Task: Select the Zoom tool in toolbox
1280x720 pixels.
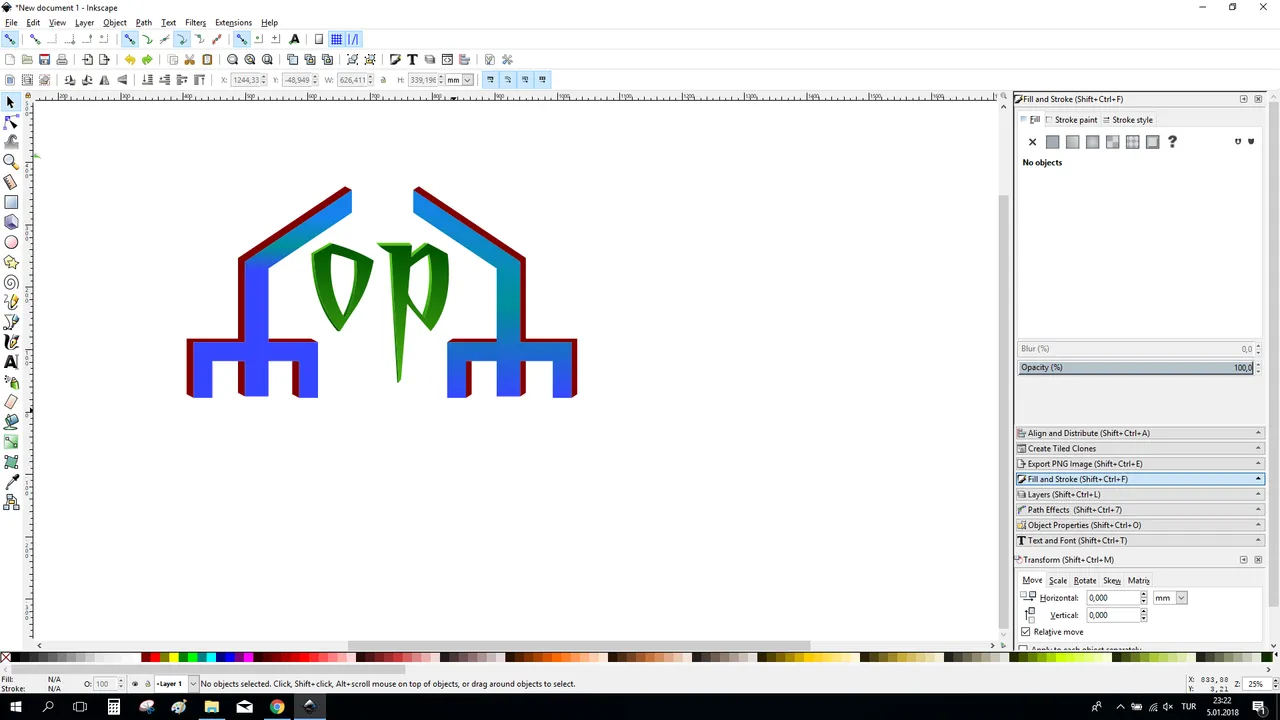Action: coord(11,162)
